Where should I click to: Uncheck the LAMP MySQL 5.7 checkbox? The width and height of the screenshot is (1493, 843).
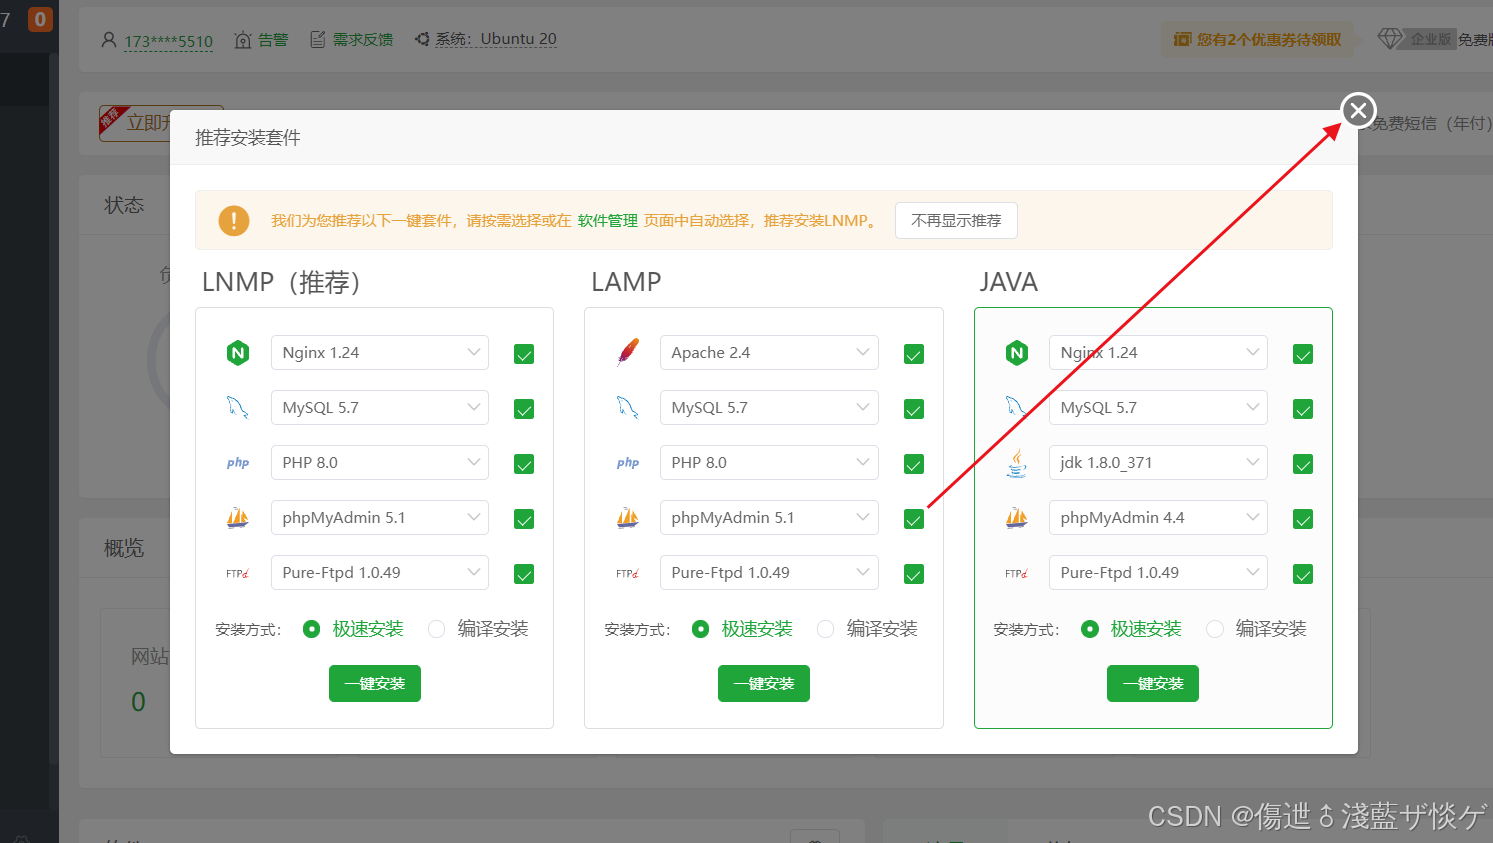point(914,409)
